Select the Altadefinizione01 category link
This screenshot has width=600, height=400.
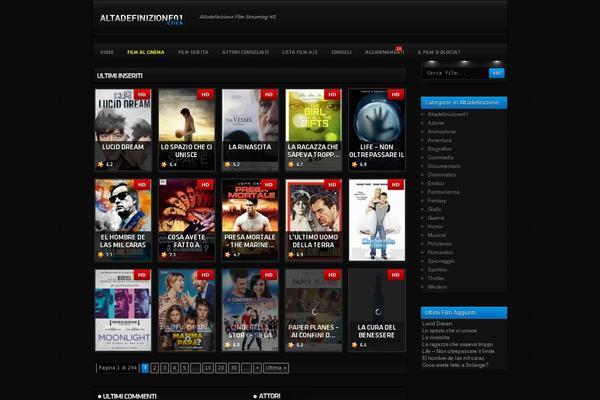448,114
